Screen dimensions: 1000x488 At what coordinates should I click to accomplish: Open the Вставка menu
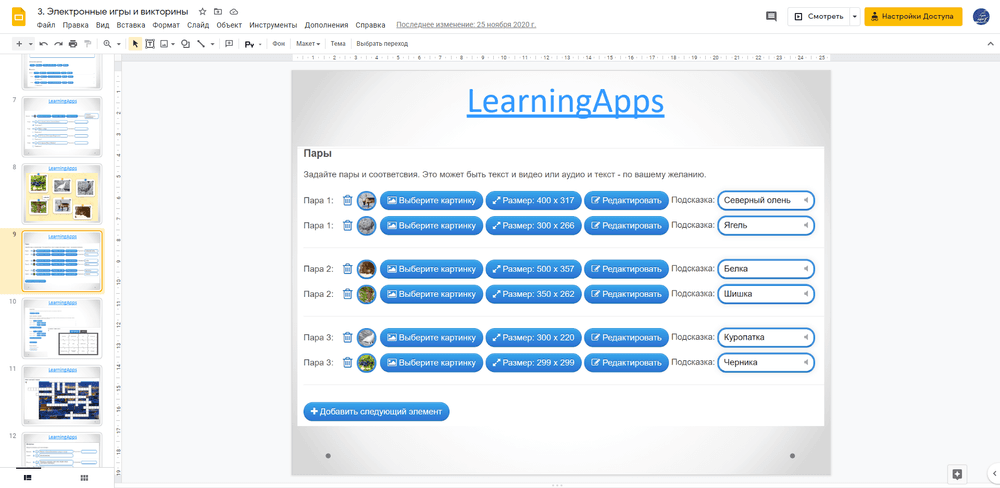131,26
